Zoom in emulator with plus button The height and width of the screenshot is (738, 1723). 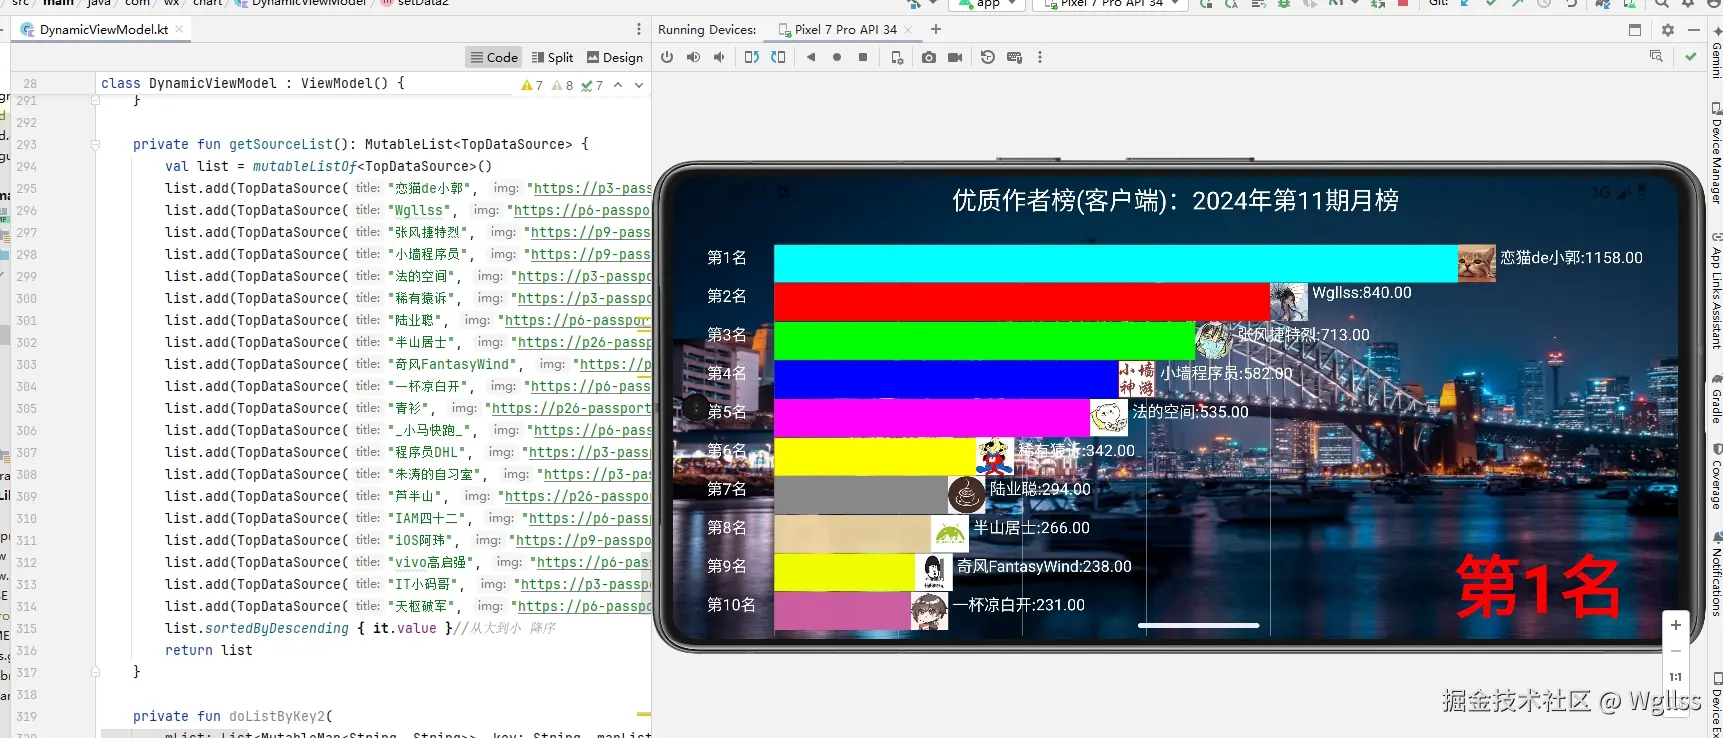click(x=1676, y=625)
